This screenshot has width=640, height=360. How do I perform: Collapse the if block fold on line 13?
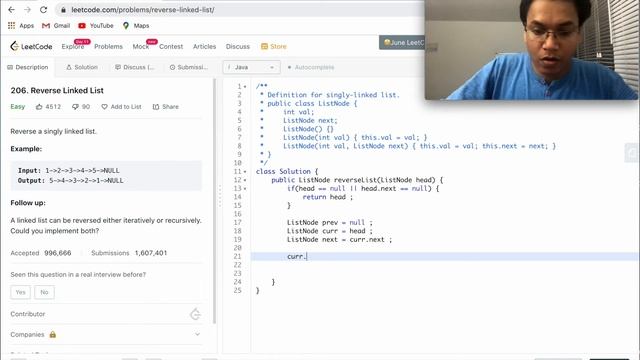[245, 189]
